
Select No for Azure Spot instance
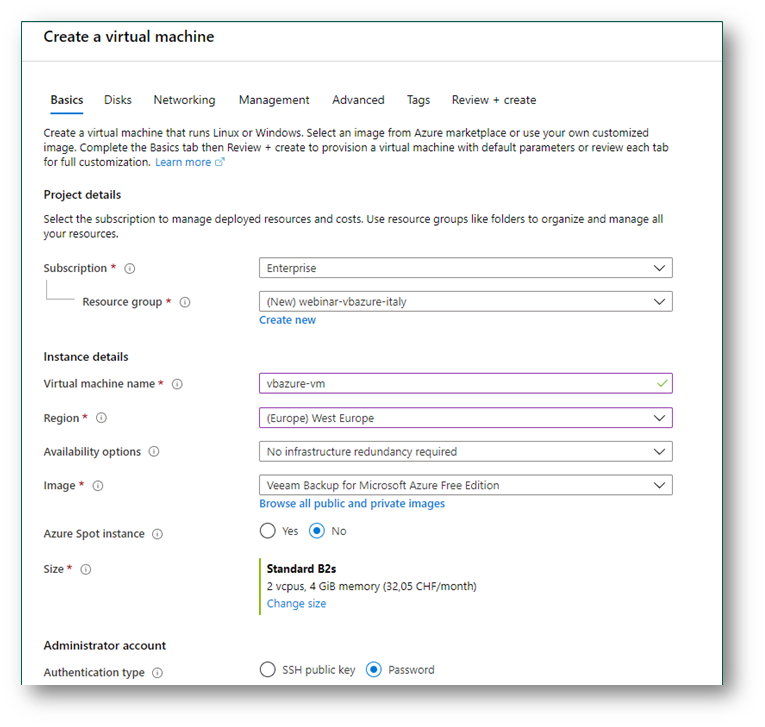point(317,531)
